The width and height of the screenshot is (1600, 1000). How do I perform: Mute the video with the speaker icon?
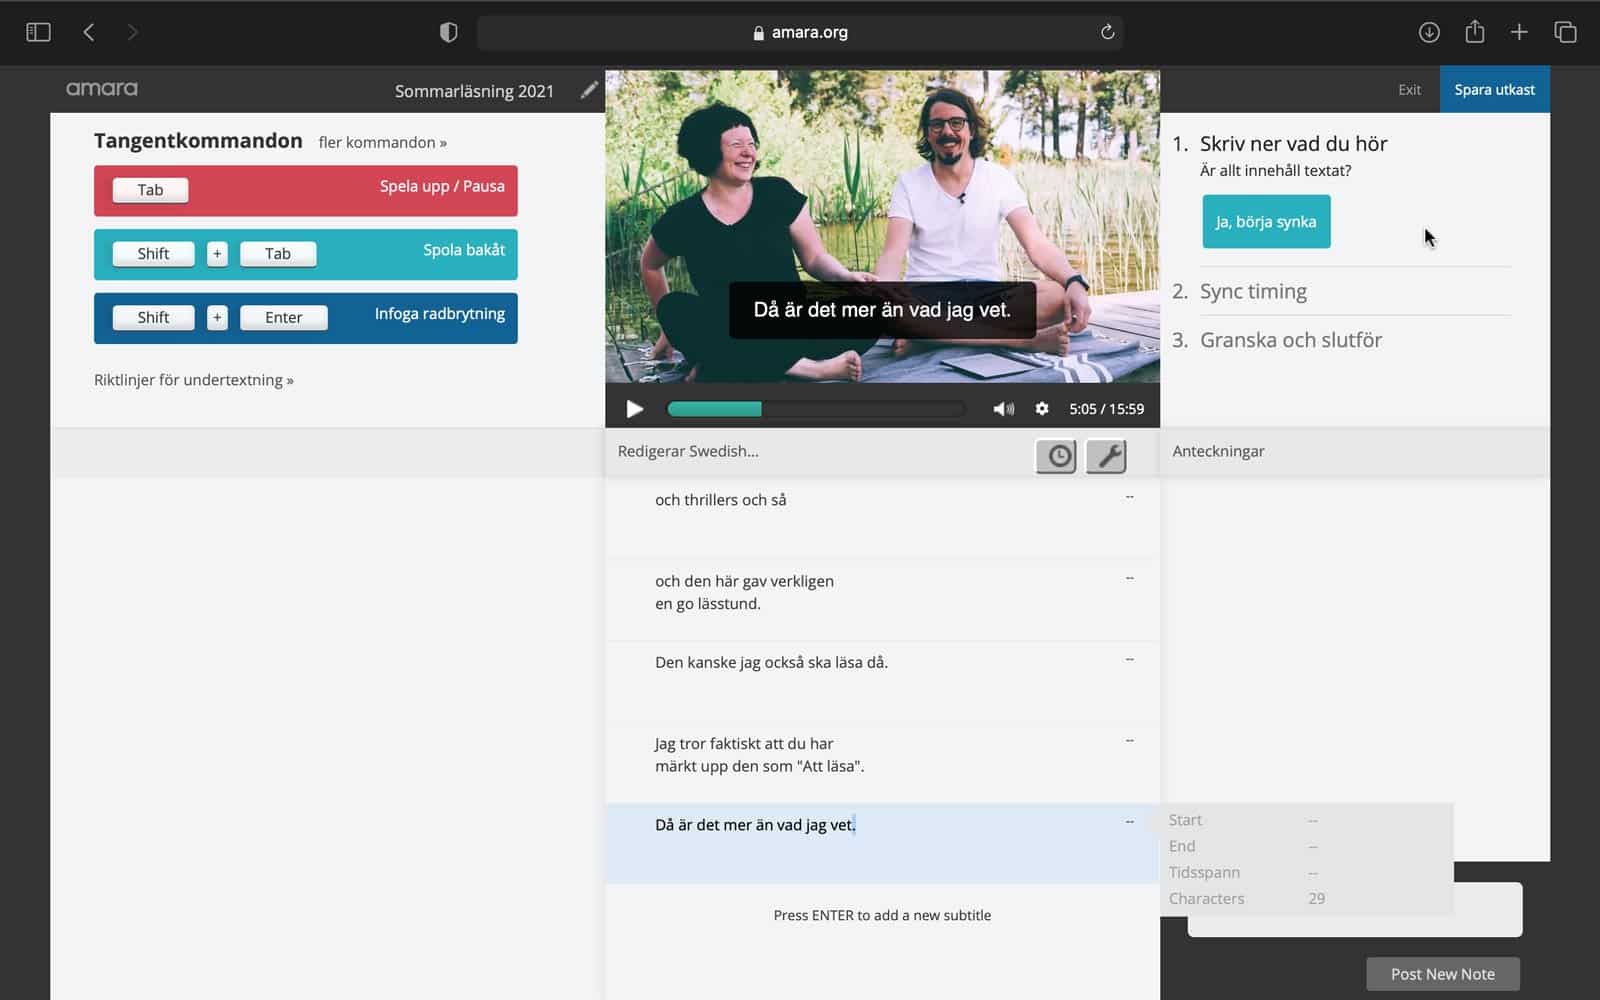pos(1003,409)
